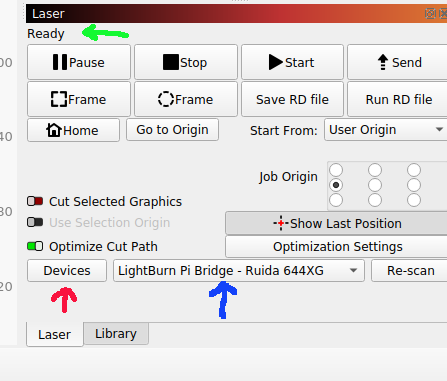Save RD file

click(292, 99)
